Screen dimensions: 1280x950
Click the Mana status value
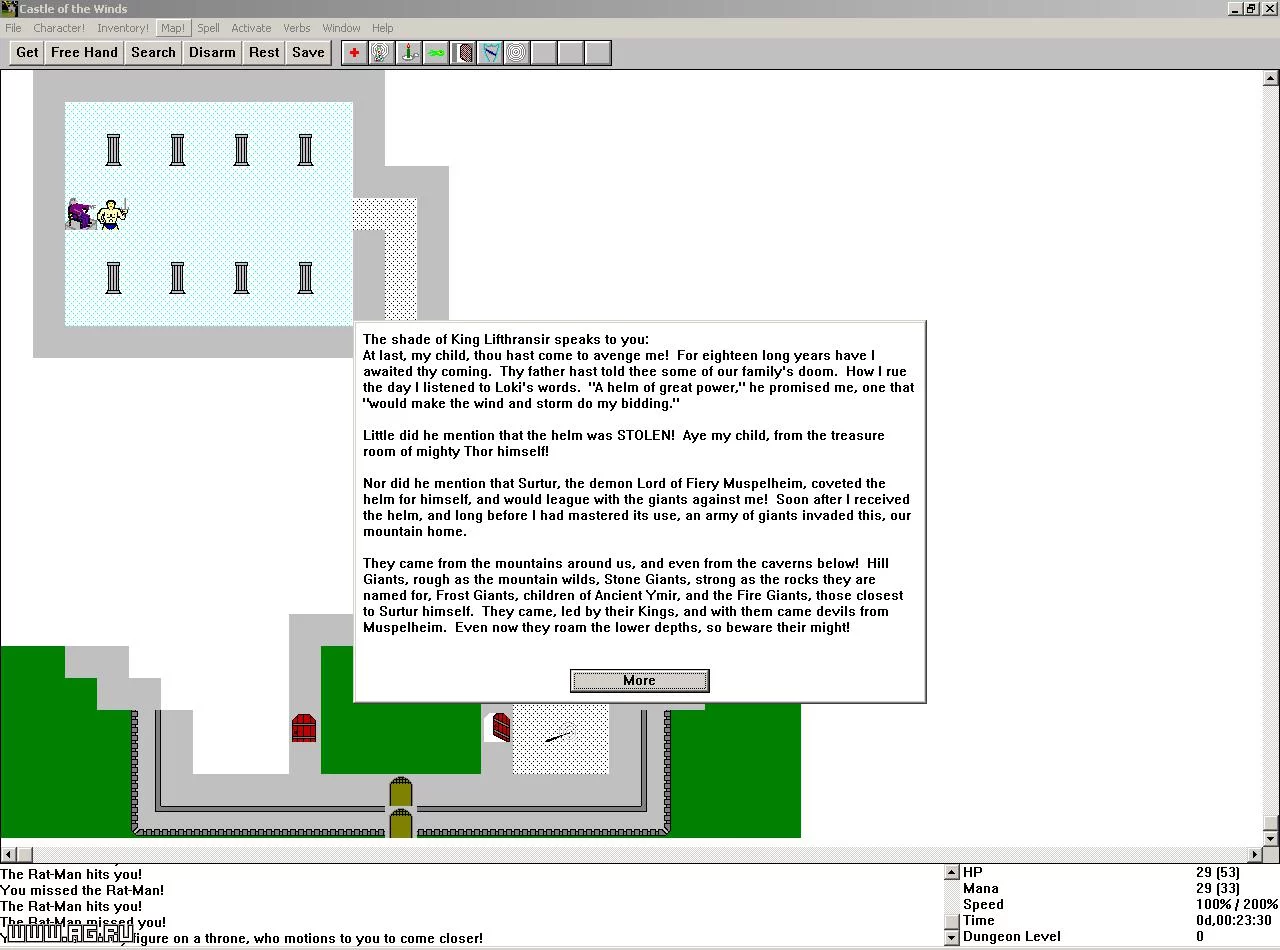[1217, 888]
